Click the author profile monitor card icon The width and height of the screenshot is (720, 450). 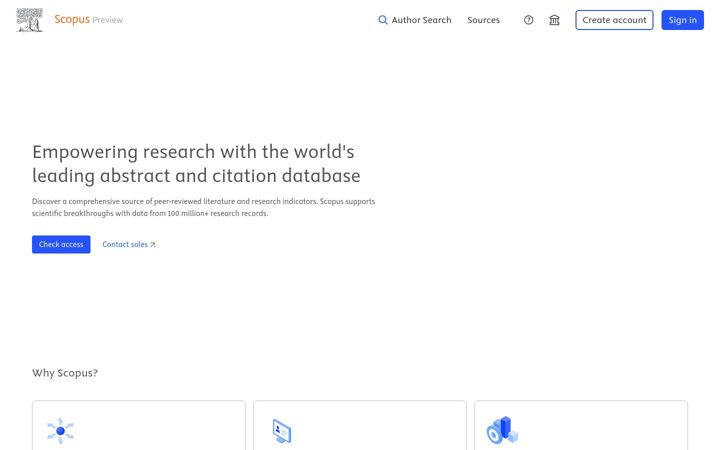(281, 431)
